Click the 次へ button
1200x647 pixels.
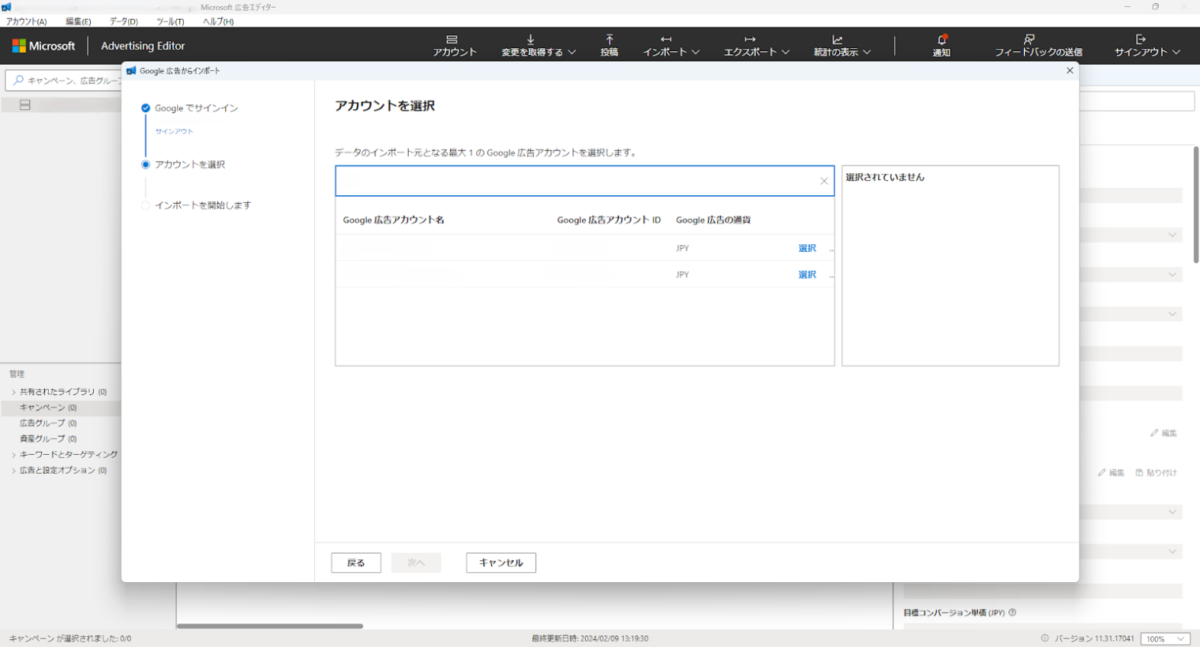(416, 563)
